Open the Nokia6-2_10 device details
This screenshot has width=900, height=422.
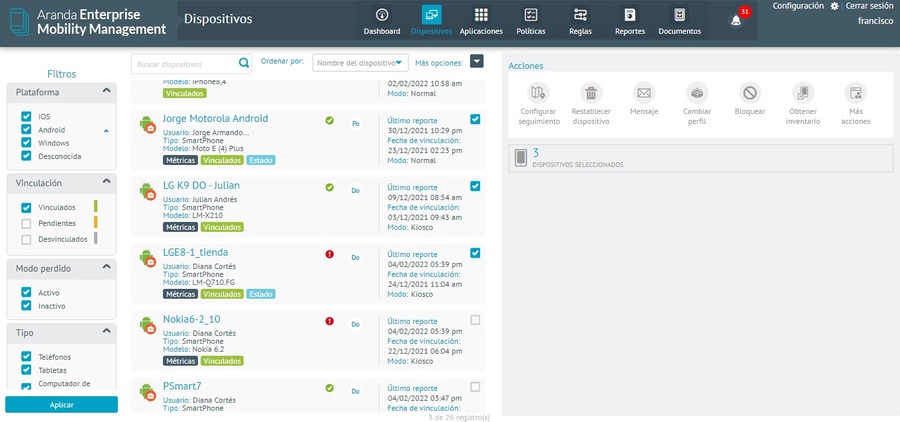point(192,319)
